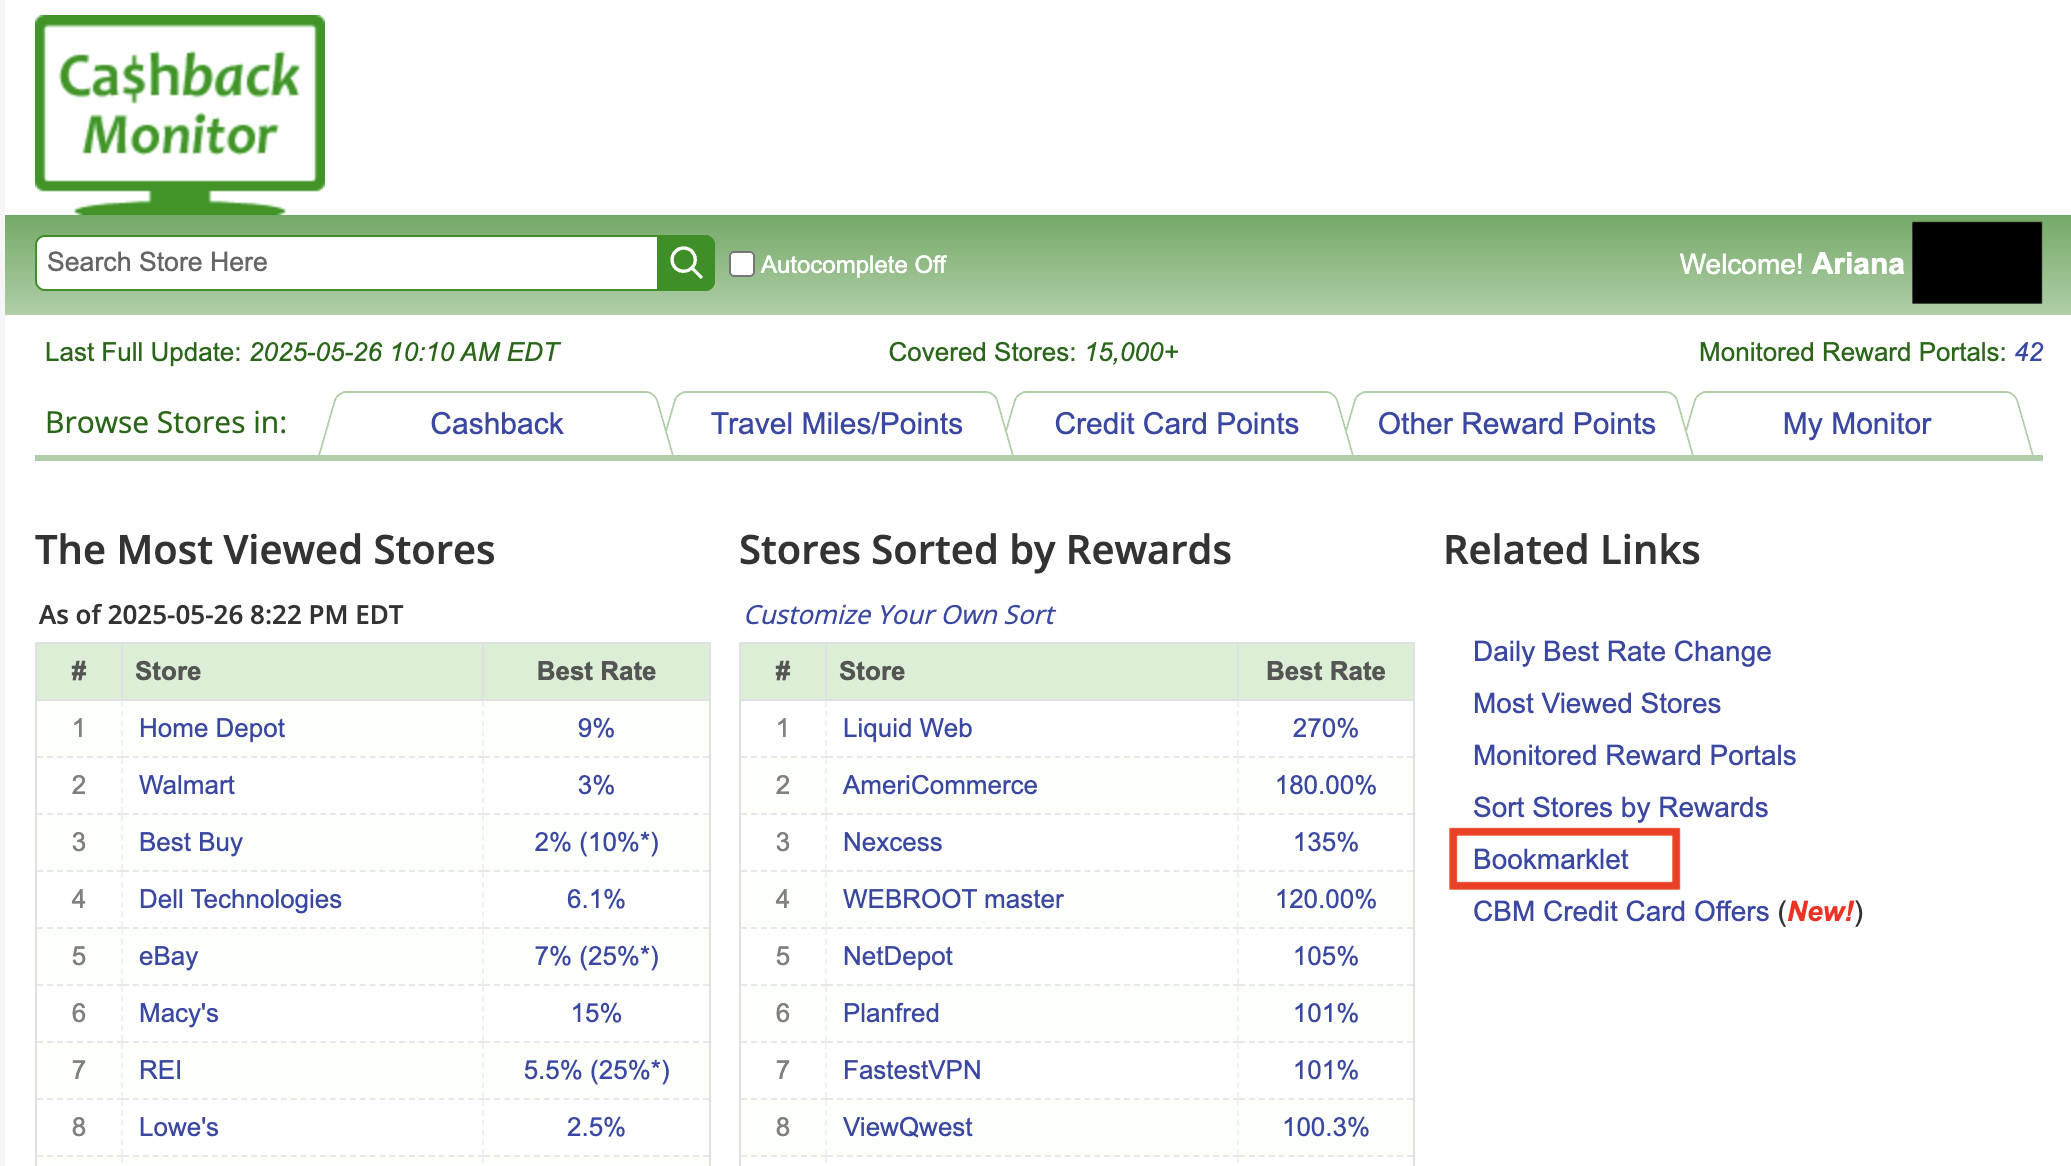The image size is (2071, 1166).
Task: Open the REI store link
Action: 160,1071
